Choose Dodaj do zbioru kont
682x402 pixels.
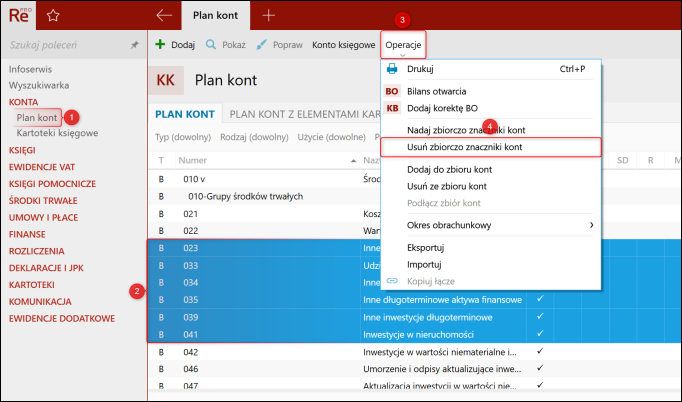coord(491,169)
